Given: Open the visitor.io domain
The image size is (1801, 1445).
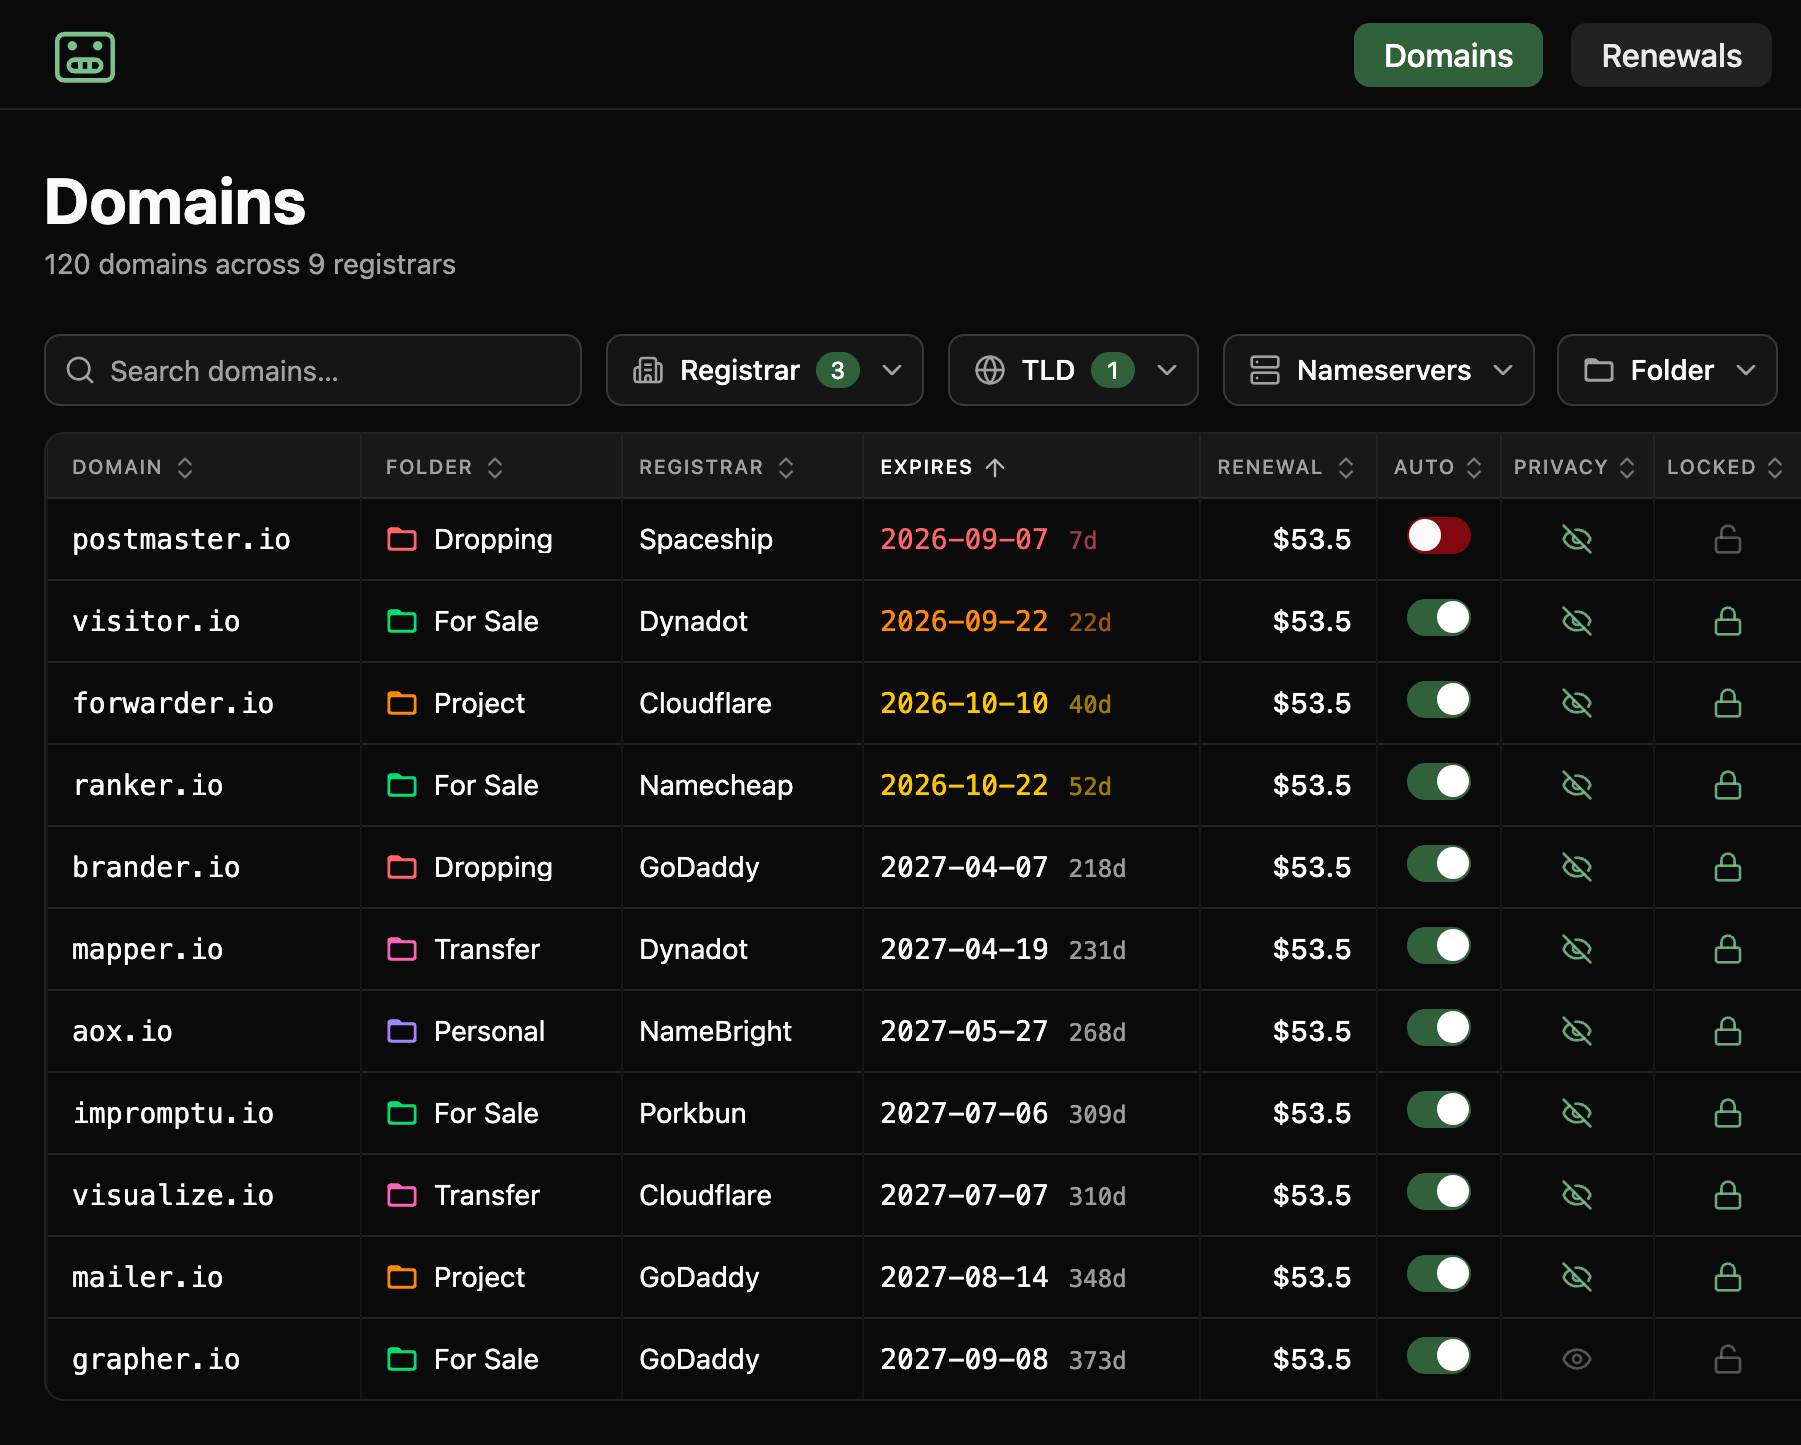Looking at the screenshot, I should coord(156,622).
